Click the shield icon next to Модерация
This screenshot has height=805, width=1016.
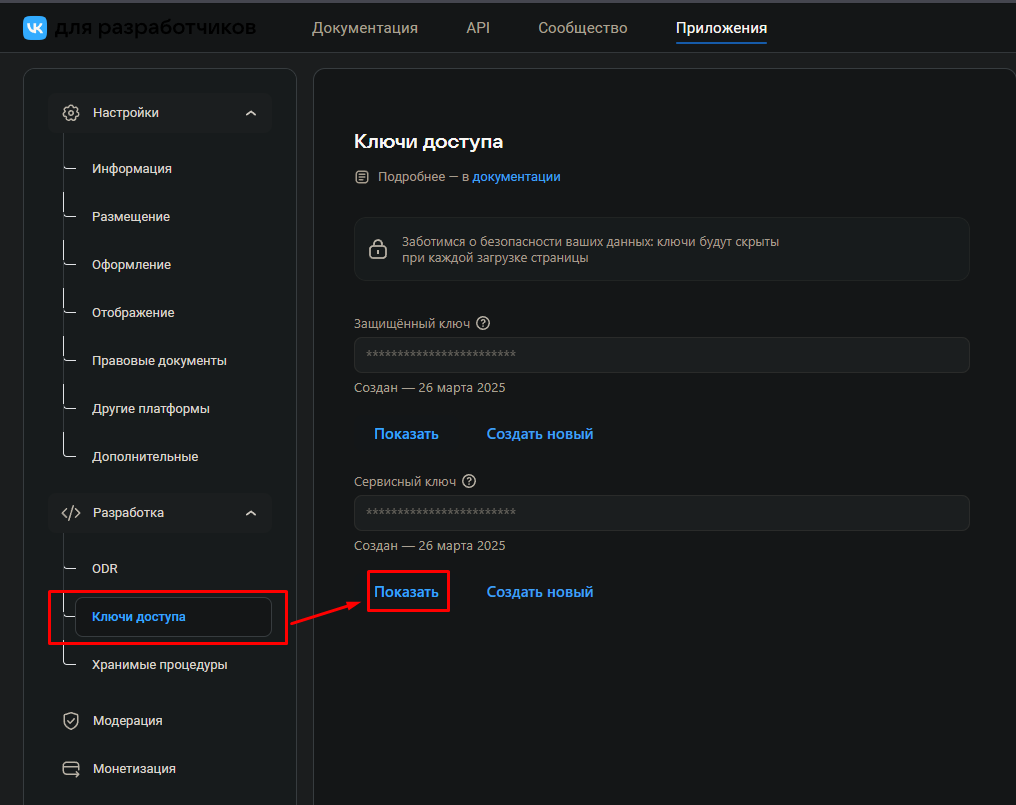pyautogui.click(x=70, y=720)
